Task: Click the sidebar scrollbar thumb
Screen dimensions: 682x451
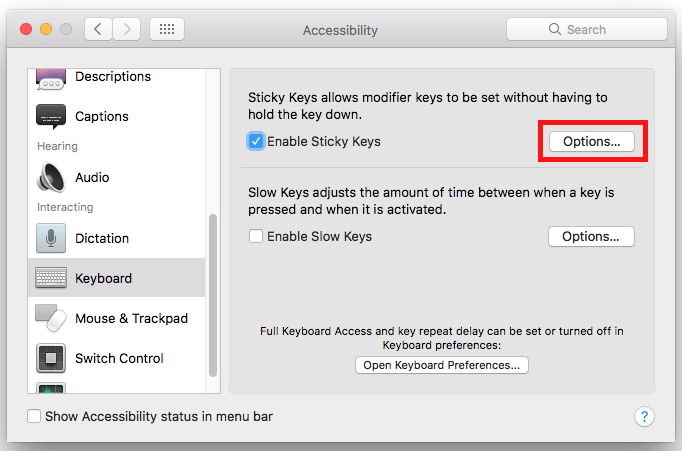Action: click(x=213, y=296)
